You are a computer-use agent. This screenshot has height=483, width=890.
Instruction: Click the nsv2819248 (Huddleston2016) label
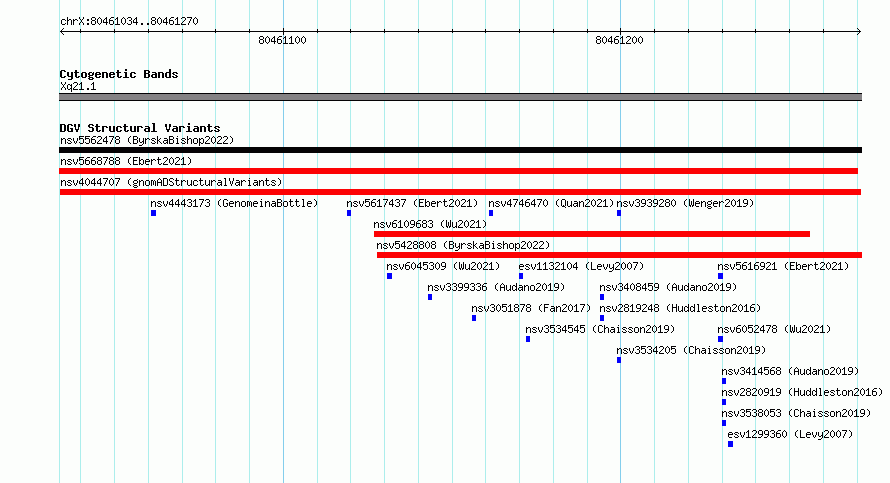click(680, 308)
